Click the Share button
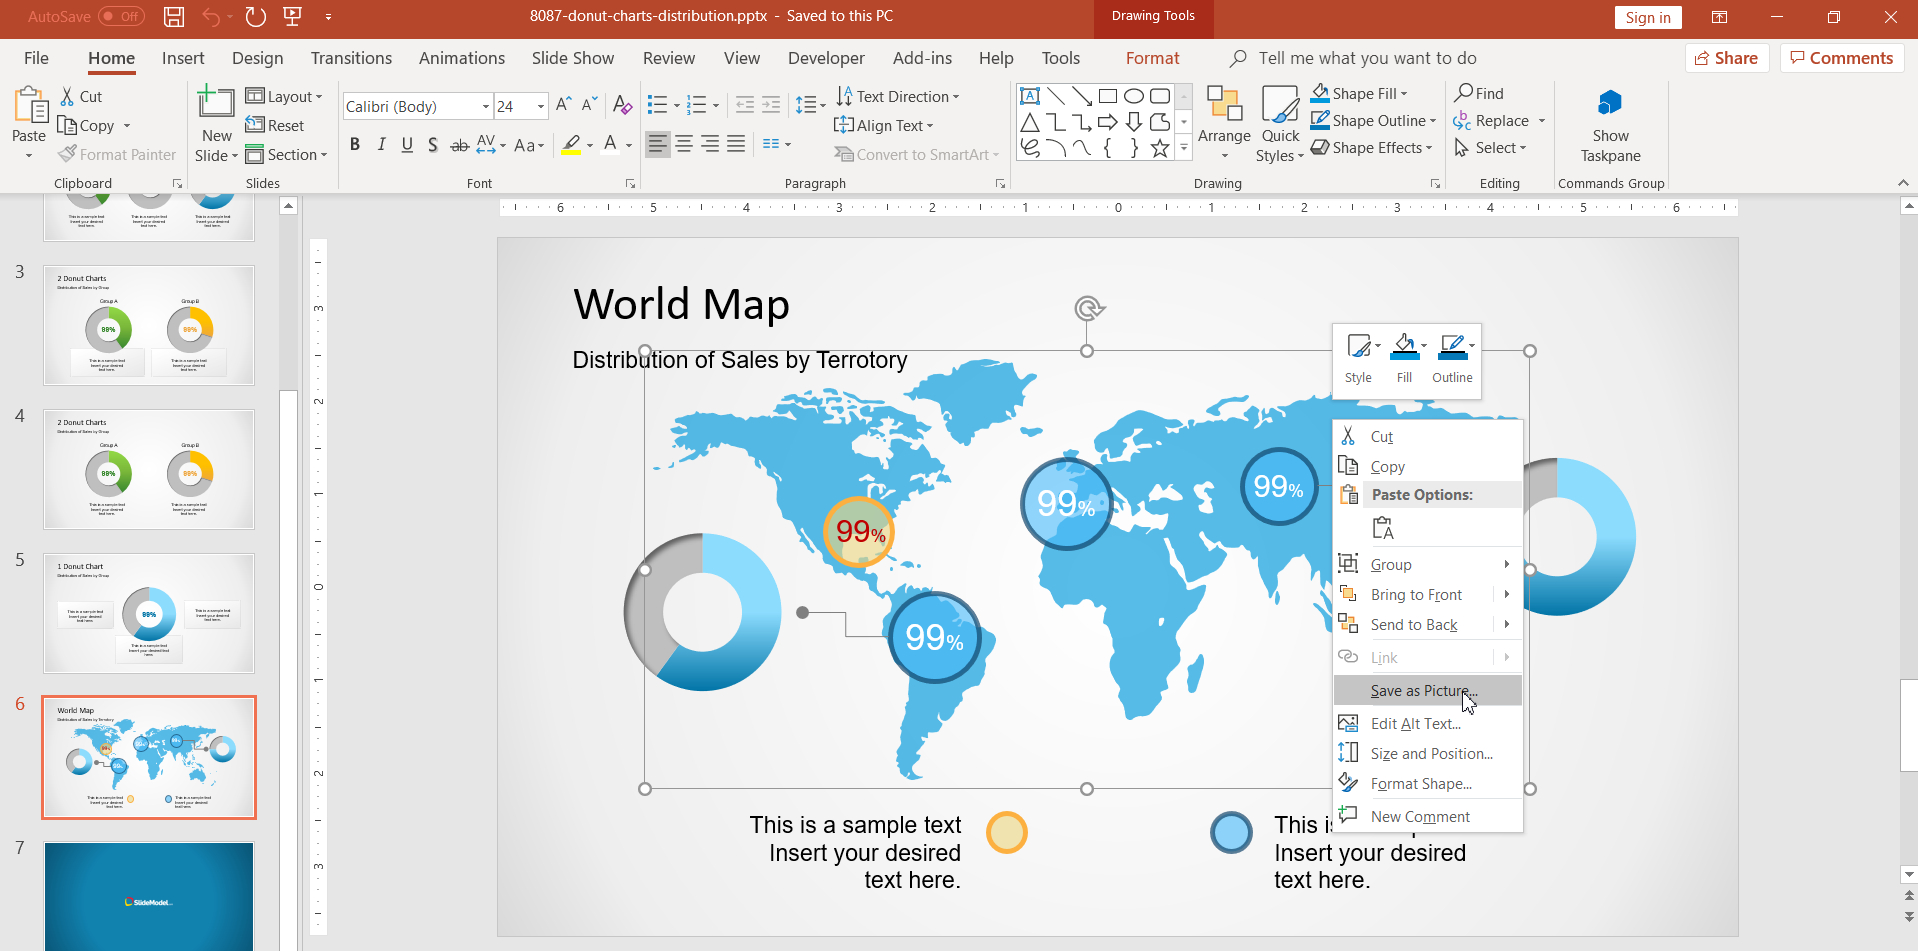The image size is (1918, 951). point(1726,58)
